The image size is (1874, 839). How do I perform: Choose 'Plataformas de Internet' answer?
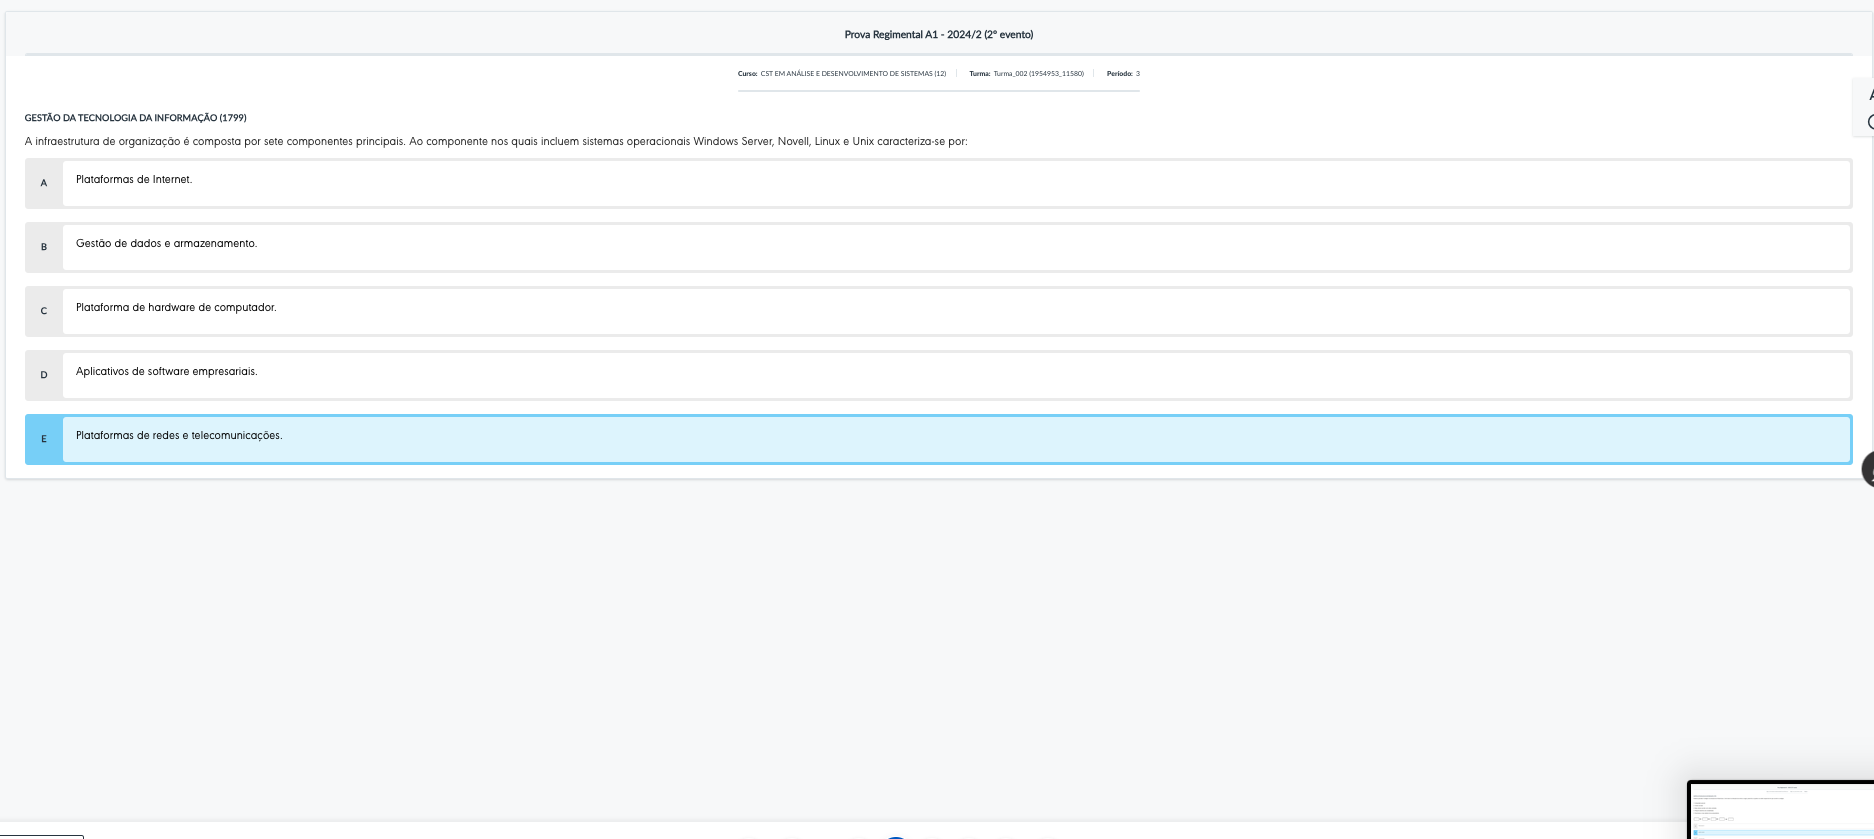134,180
